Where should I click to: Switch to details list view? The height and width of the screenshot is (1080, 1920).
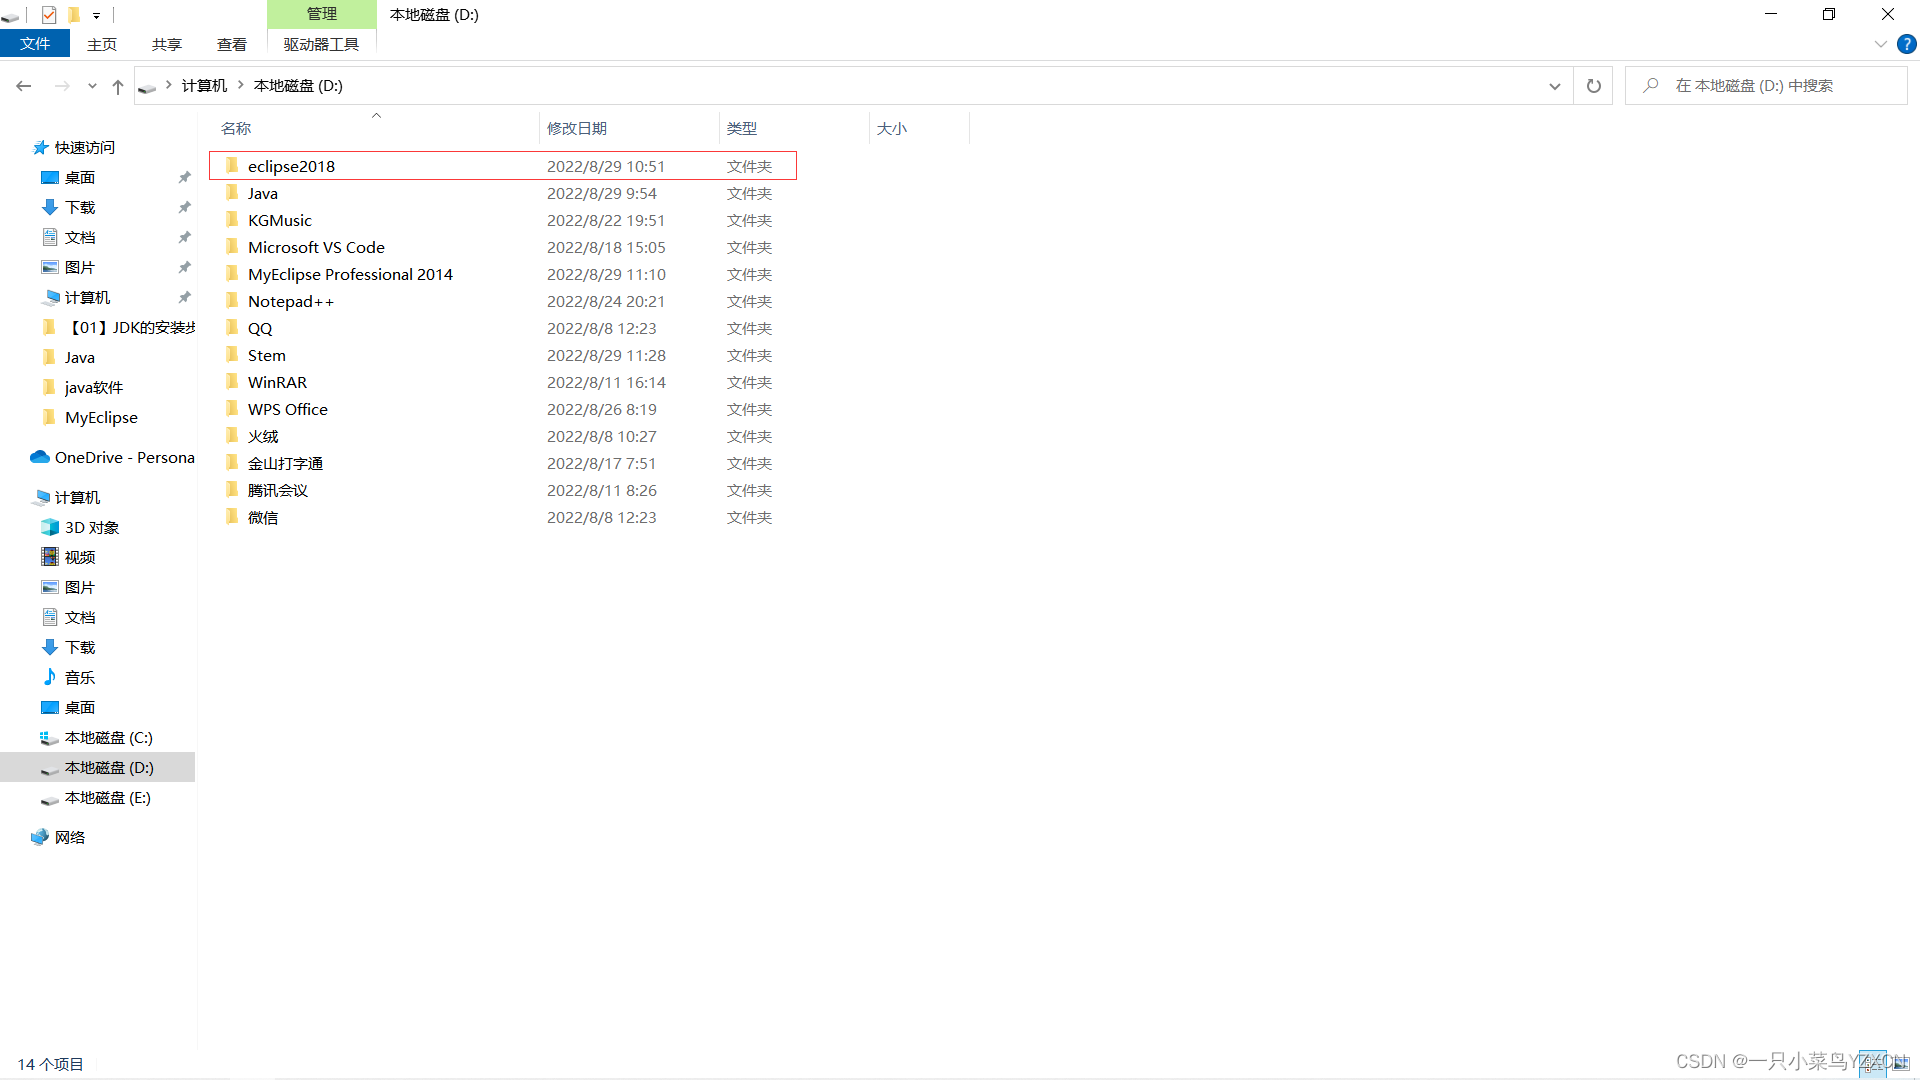[x=1873, y=1064]
